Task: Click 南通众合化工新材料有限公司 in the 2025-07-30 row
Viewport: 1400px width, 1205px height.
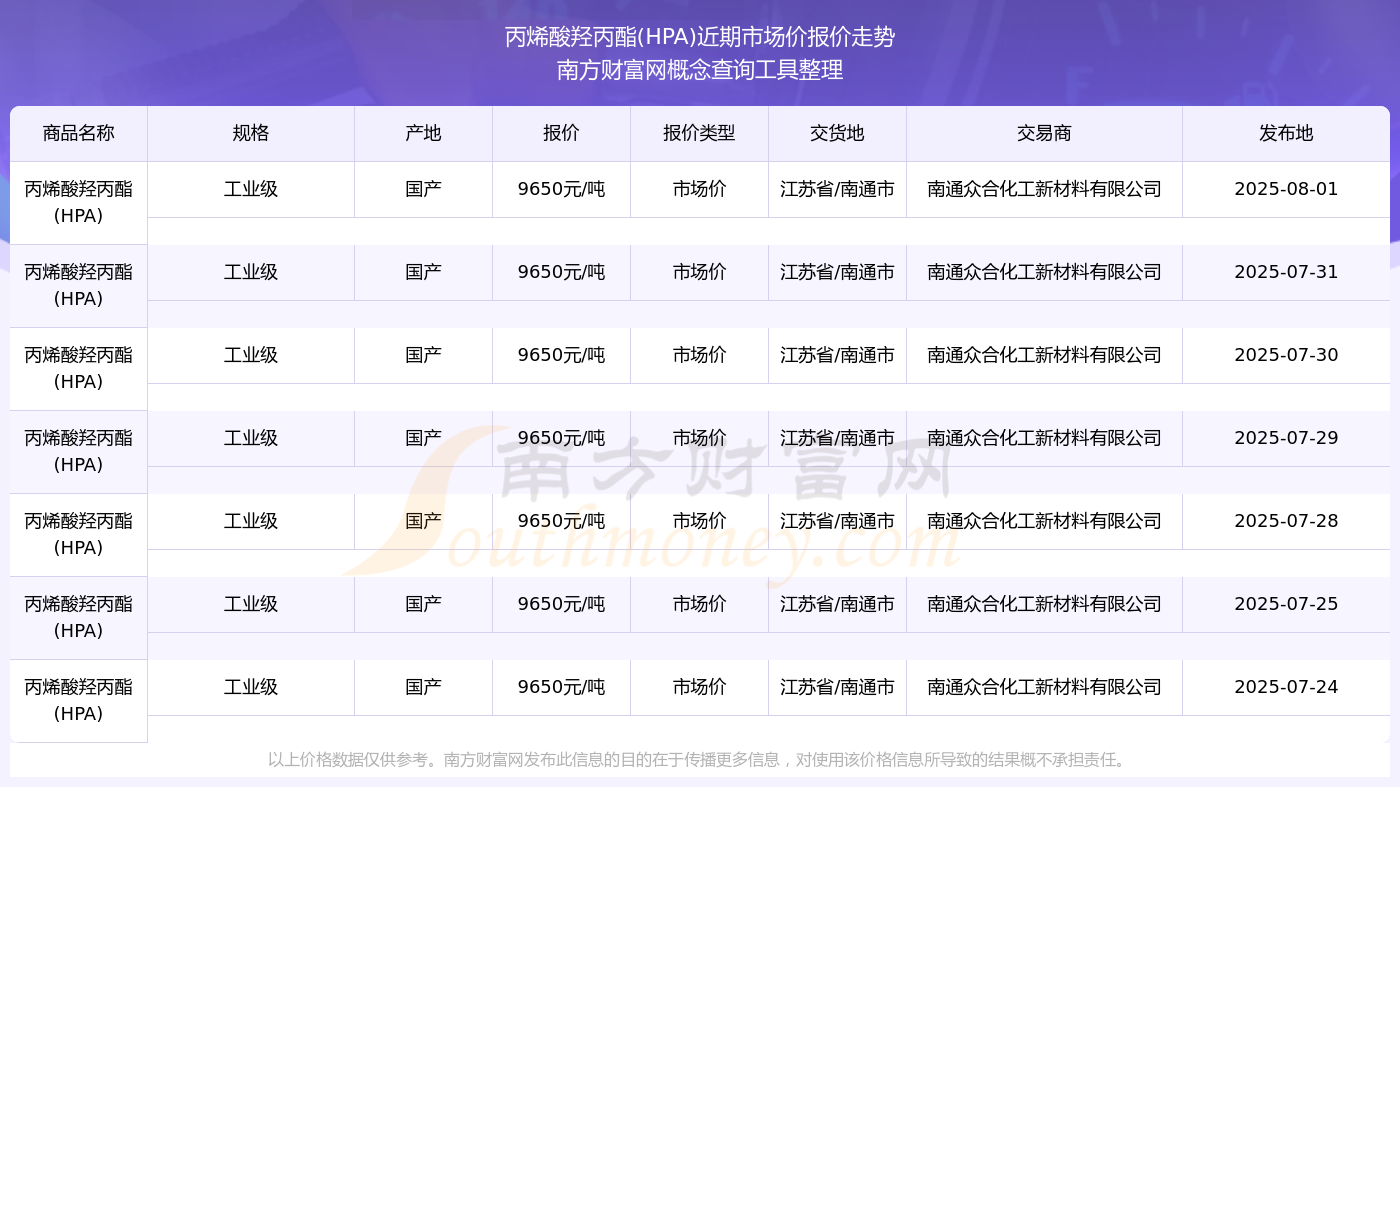Action: pyautogui.click(x=1045, y=355)
